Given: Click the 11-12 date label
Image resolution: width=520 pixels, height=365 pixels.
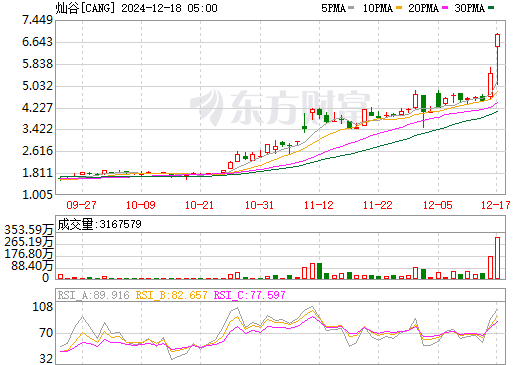Looking at the screenshot, I should coord(319,205).
